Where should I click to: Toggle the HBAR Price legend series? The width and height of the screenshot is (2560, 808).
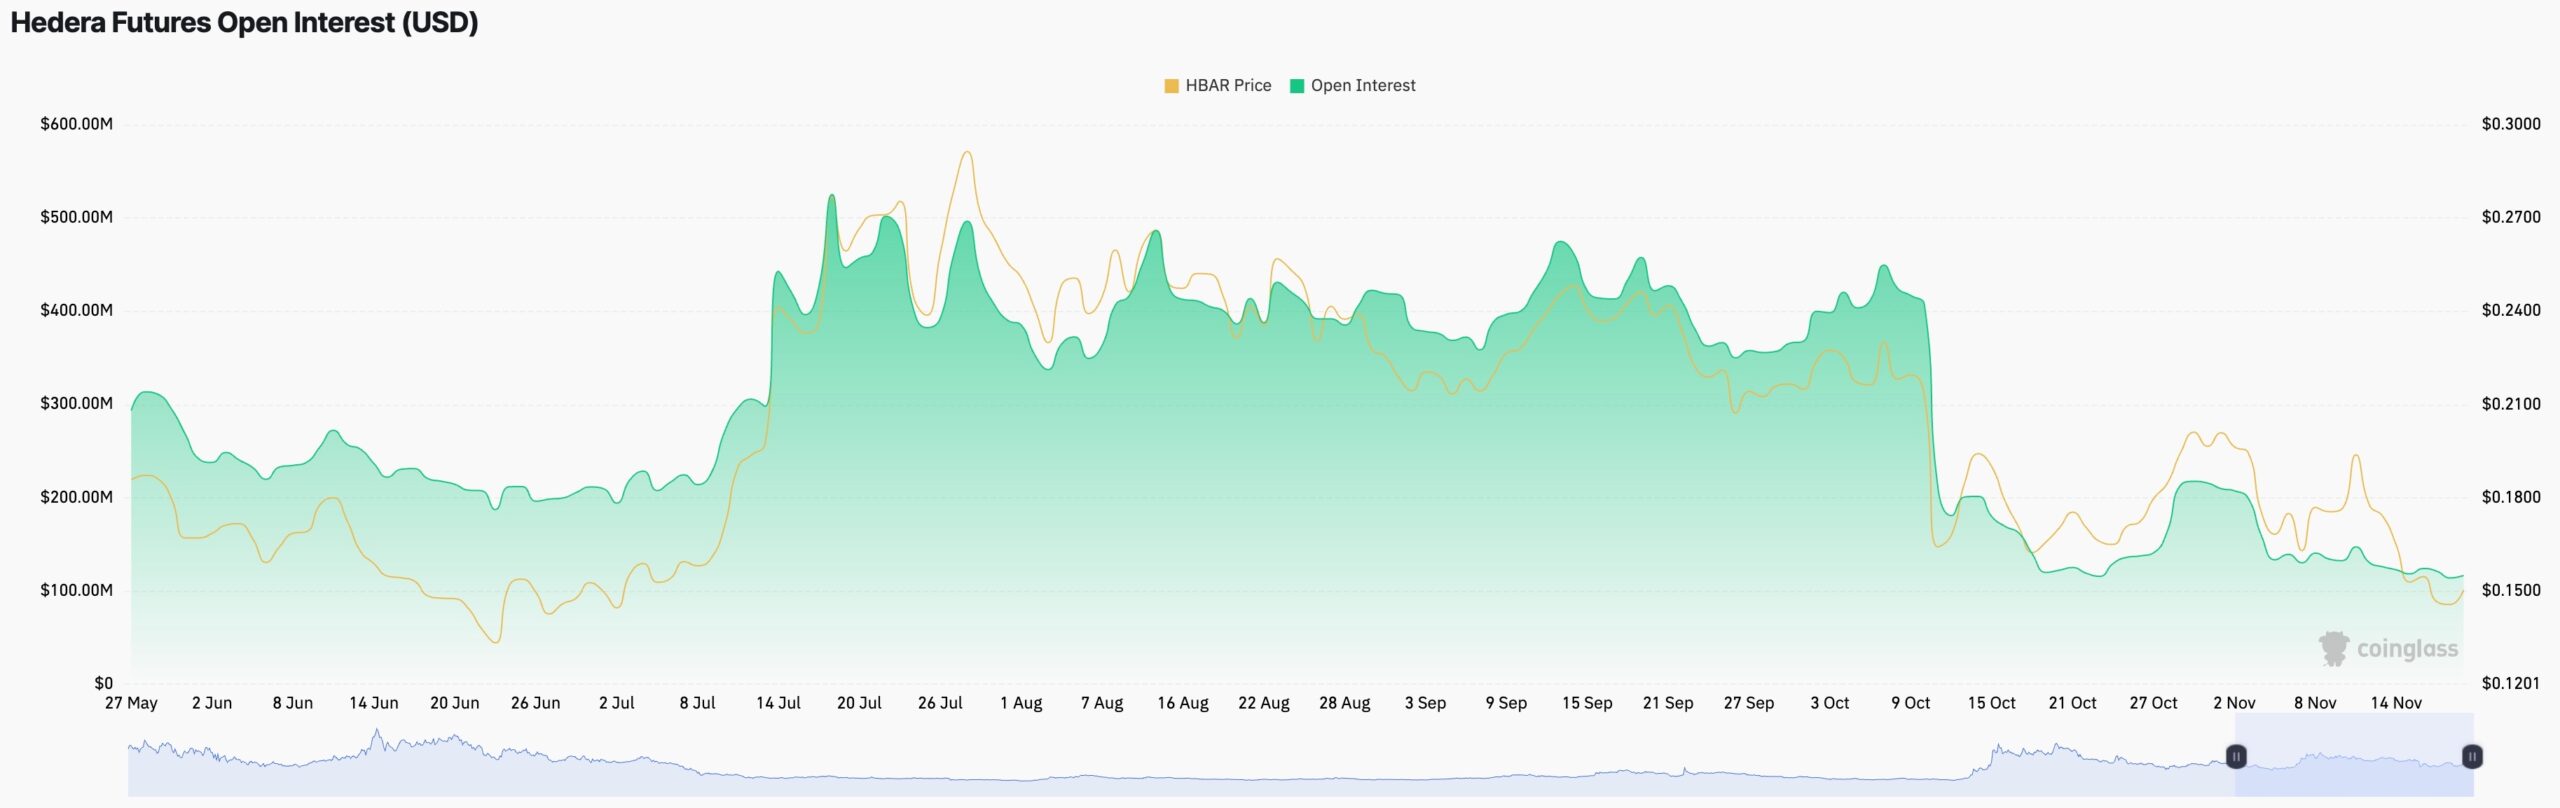pyautogui.click(x=1217, y=86)
